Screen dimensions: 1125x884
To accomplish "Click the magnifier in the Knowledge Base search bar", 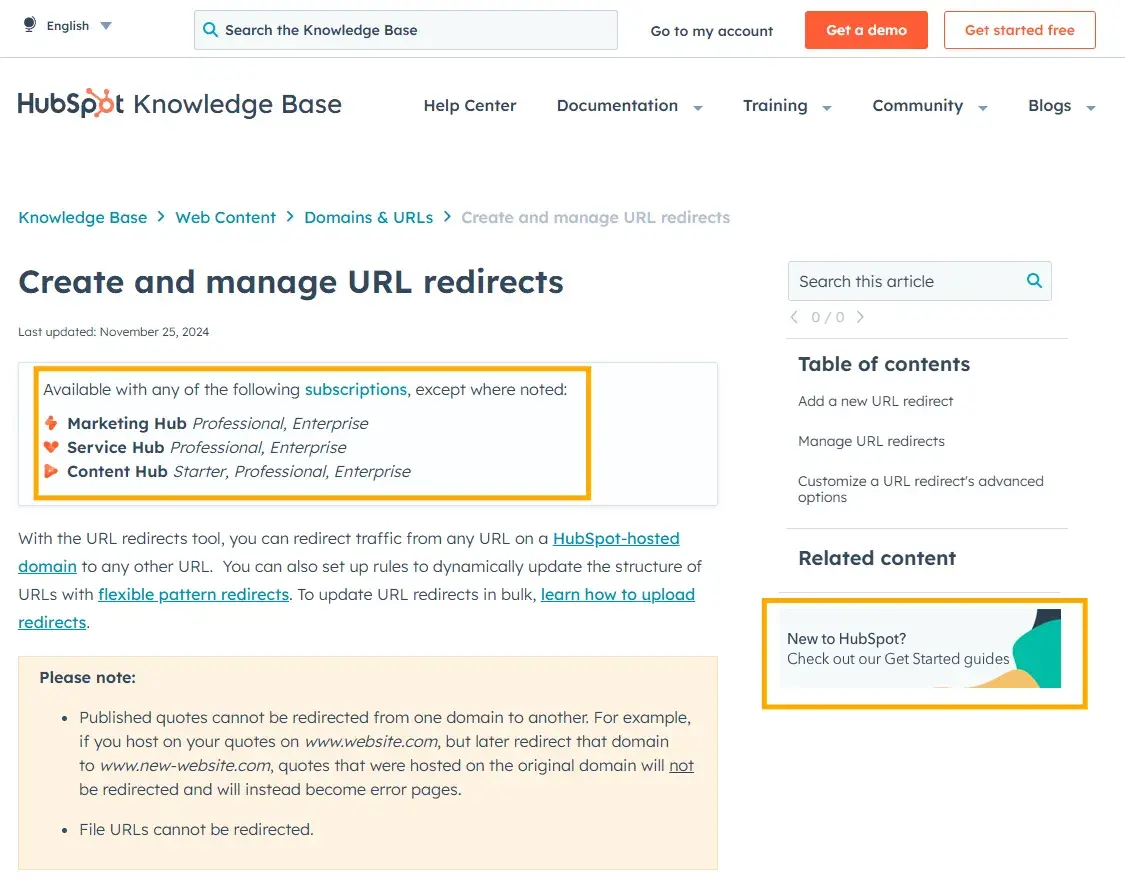I will coord(210,30).
